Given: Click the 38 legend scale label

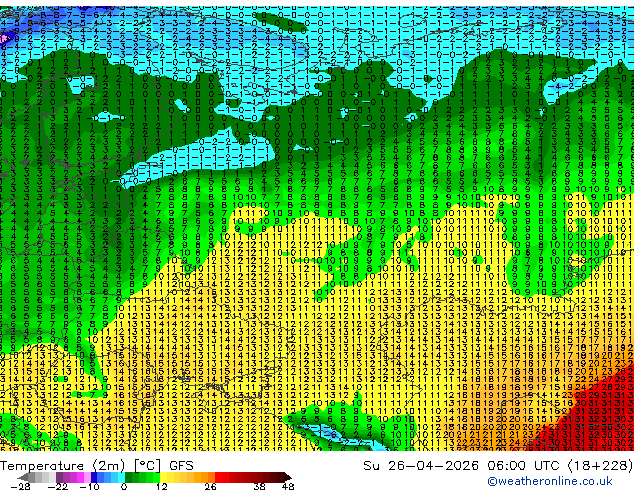Looking at the screenshot, I should 260,486.
